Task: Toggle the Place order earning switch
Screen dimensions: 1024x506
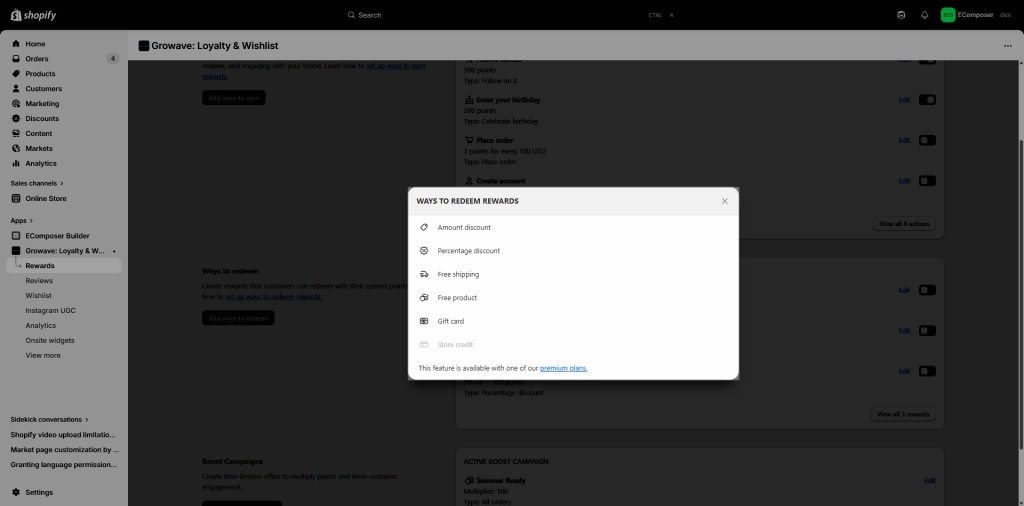Action: [927, 140]
